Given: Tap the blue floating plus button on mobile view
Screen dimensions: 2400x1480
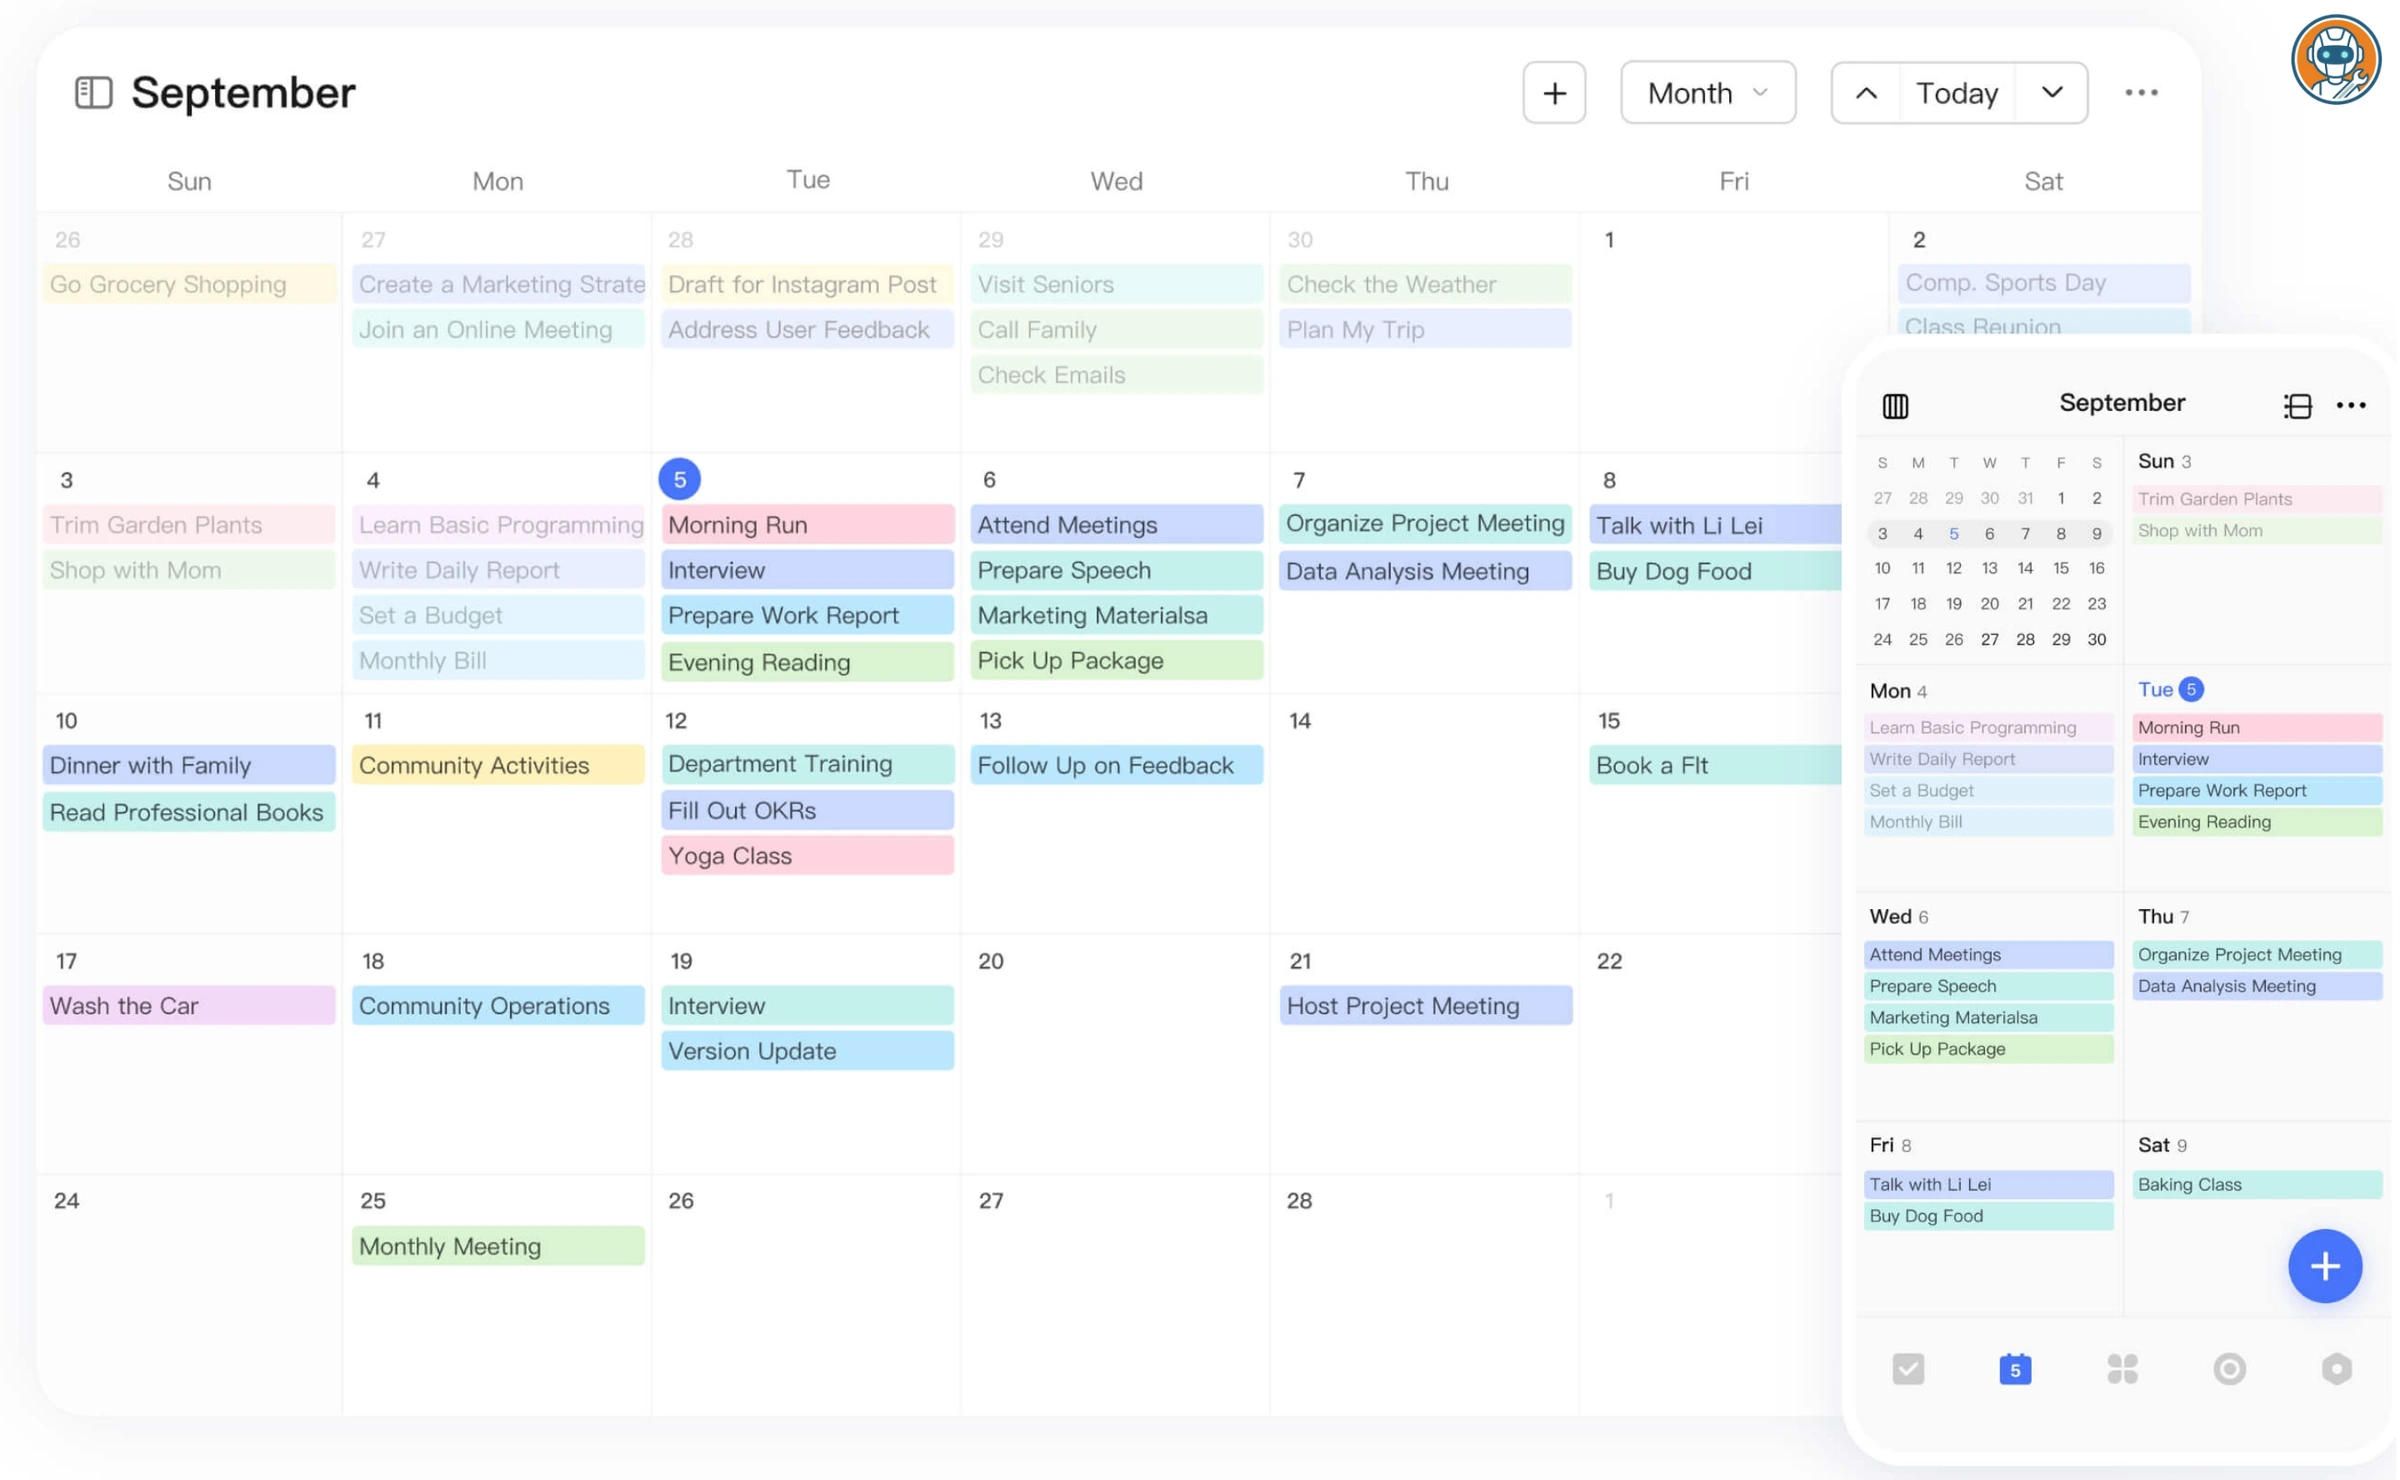Looking at the screenshot, I should [2325, 1266].
